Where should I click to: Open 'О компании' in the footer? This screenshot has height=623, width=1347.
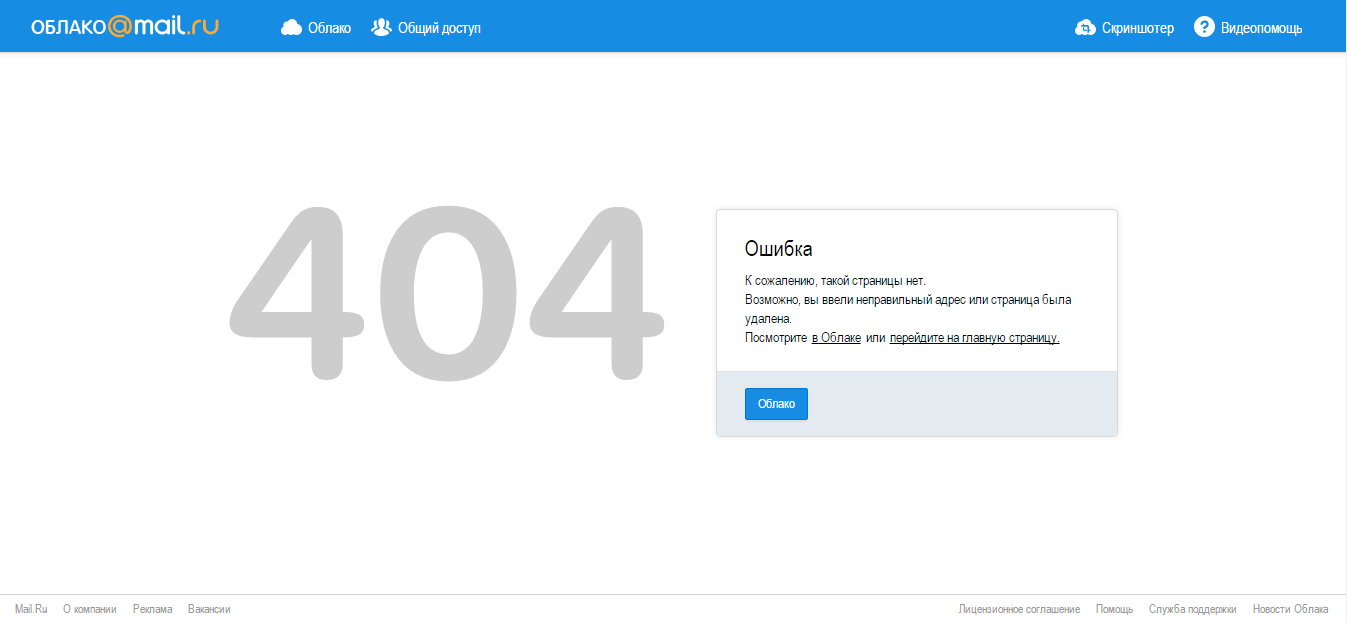tap(90, 609)
